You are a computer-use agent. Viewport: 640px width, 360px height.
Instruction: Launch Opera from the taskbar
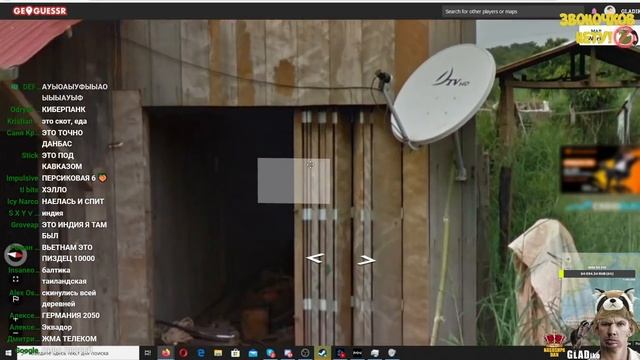coord(183,353)
